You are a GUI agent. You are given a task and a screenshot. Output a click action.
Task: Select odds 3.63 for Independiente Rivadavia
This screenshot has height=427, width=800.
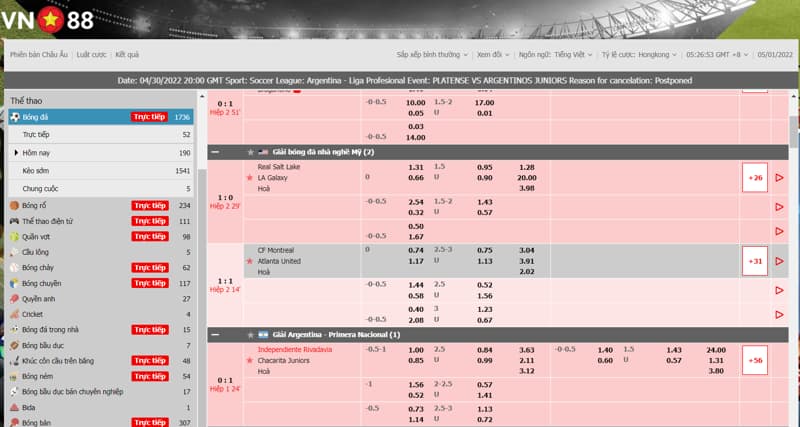(x=527, y=350)
